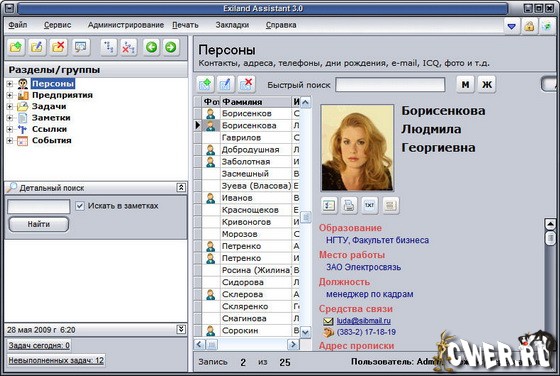This screenshot has height=376, width=560.
Task: Expand the Персоны tree node
Action: click(x=10, y=84)
